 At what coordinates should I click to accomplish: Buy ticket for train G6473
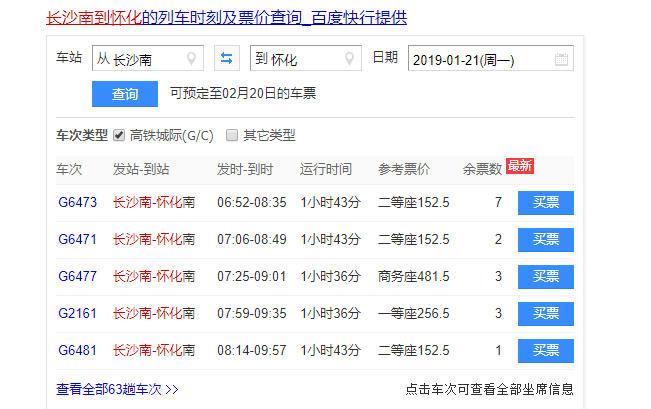coord(545,203)
